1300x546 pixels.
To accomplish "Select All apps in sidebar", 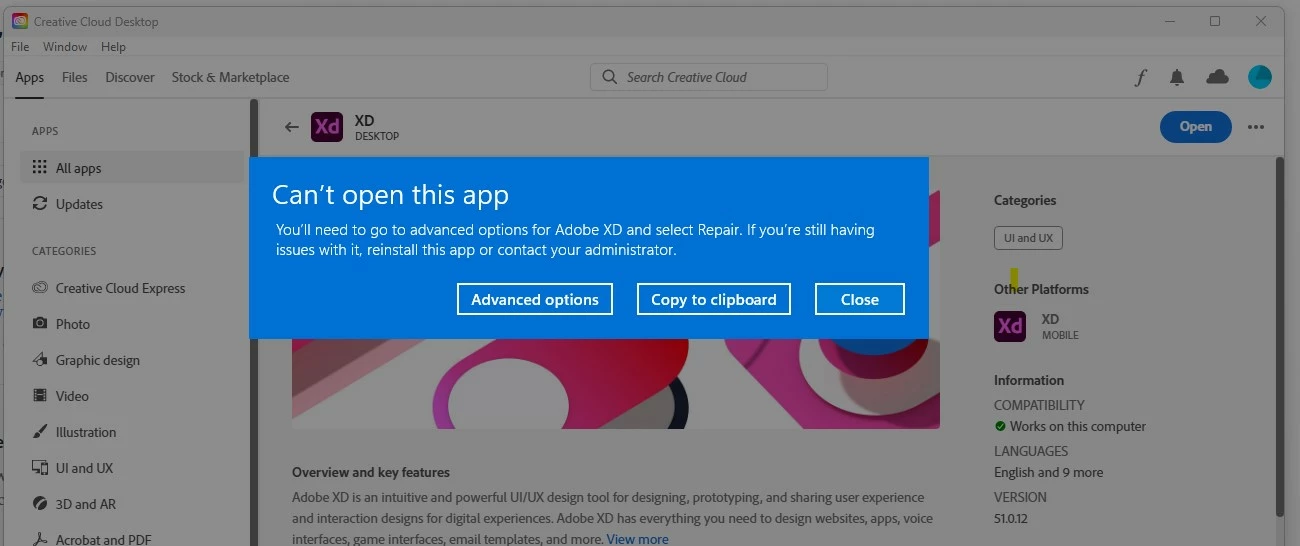I will pos(132,168).
